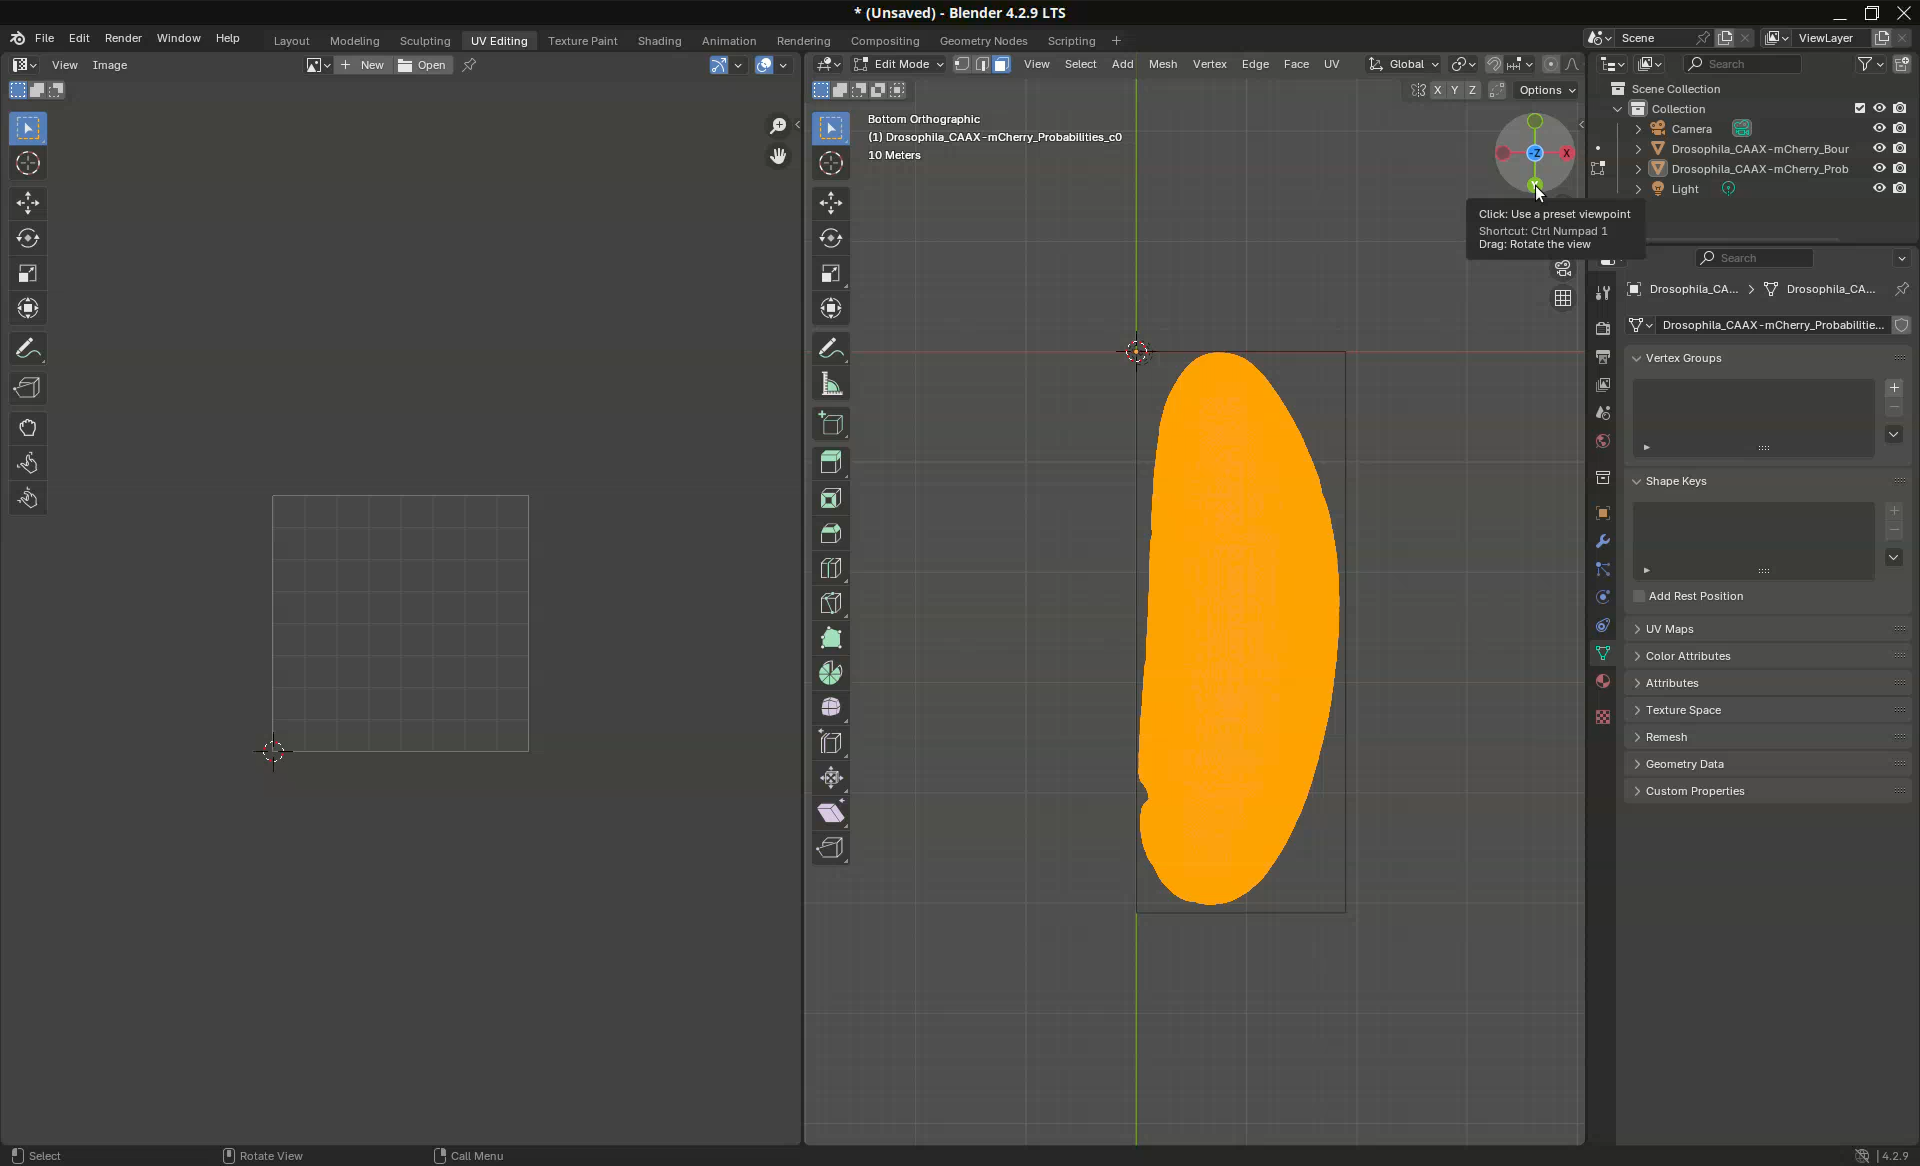The width and height of the screenshot is (1920, 1166).
Task: Click the Open image button
Action: coord(423,65)
